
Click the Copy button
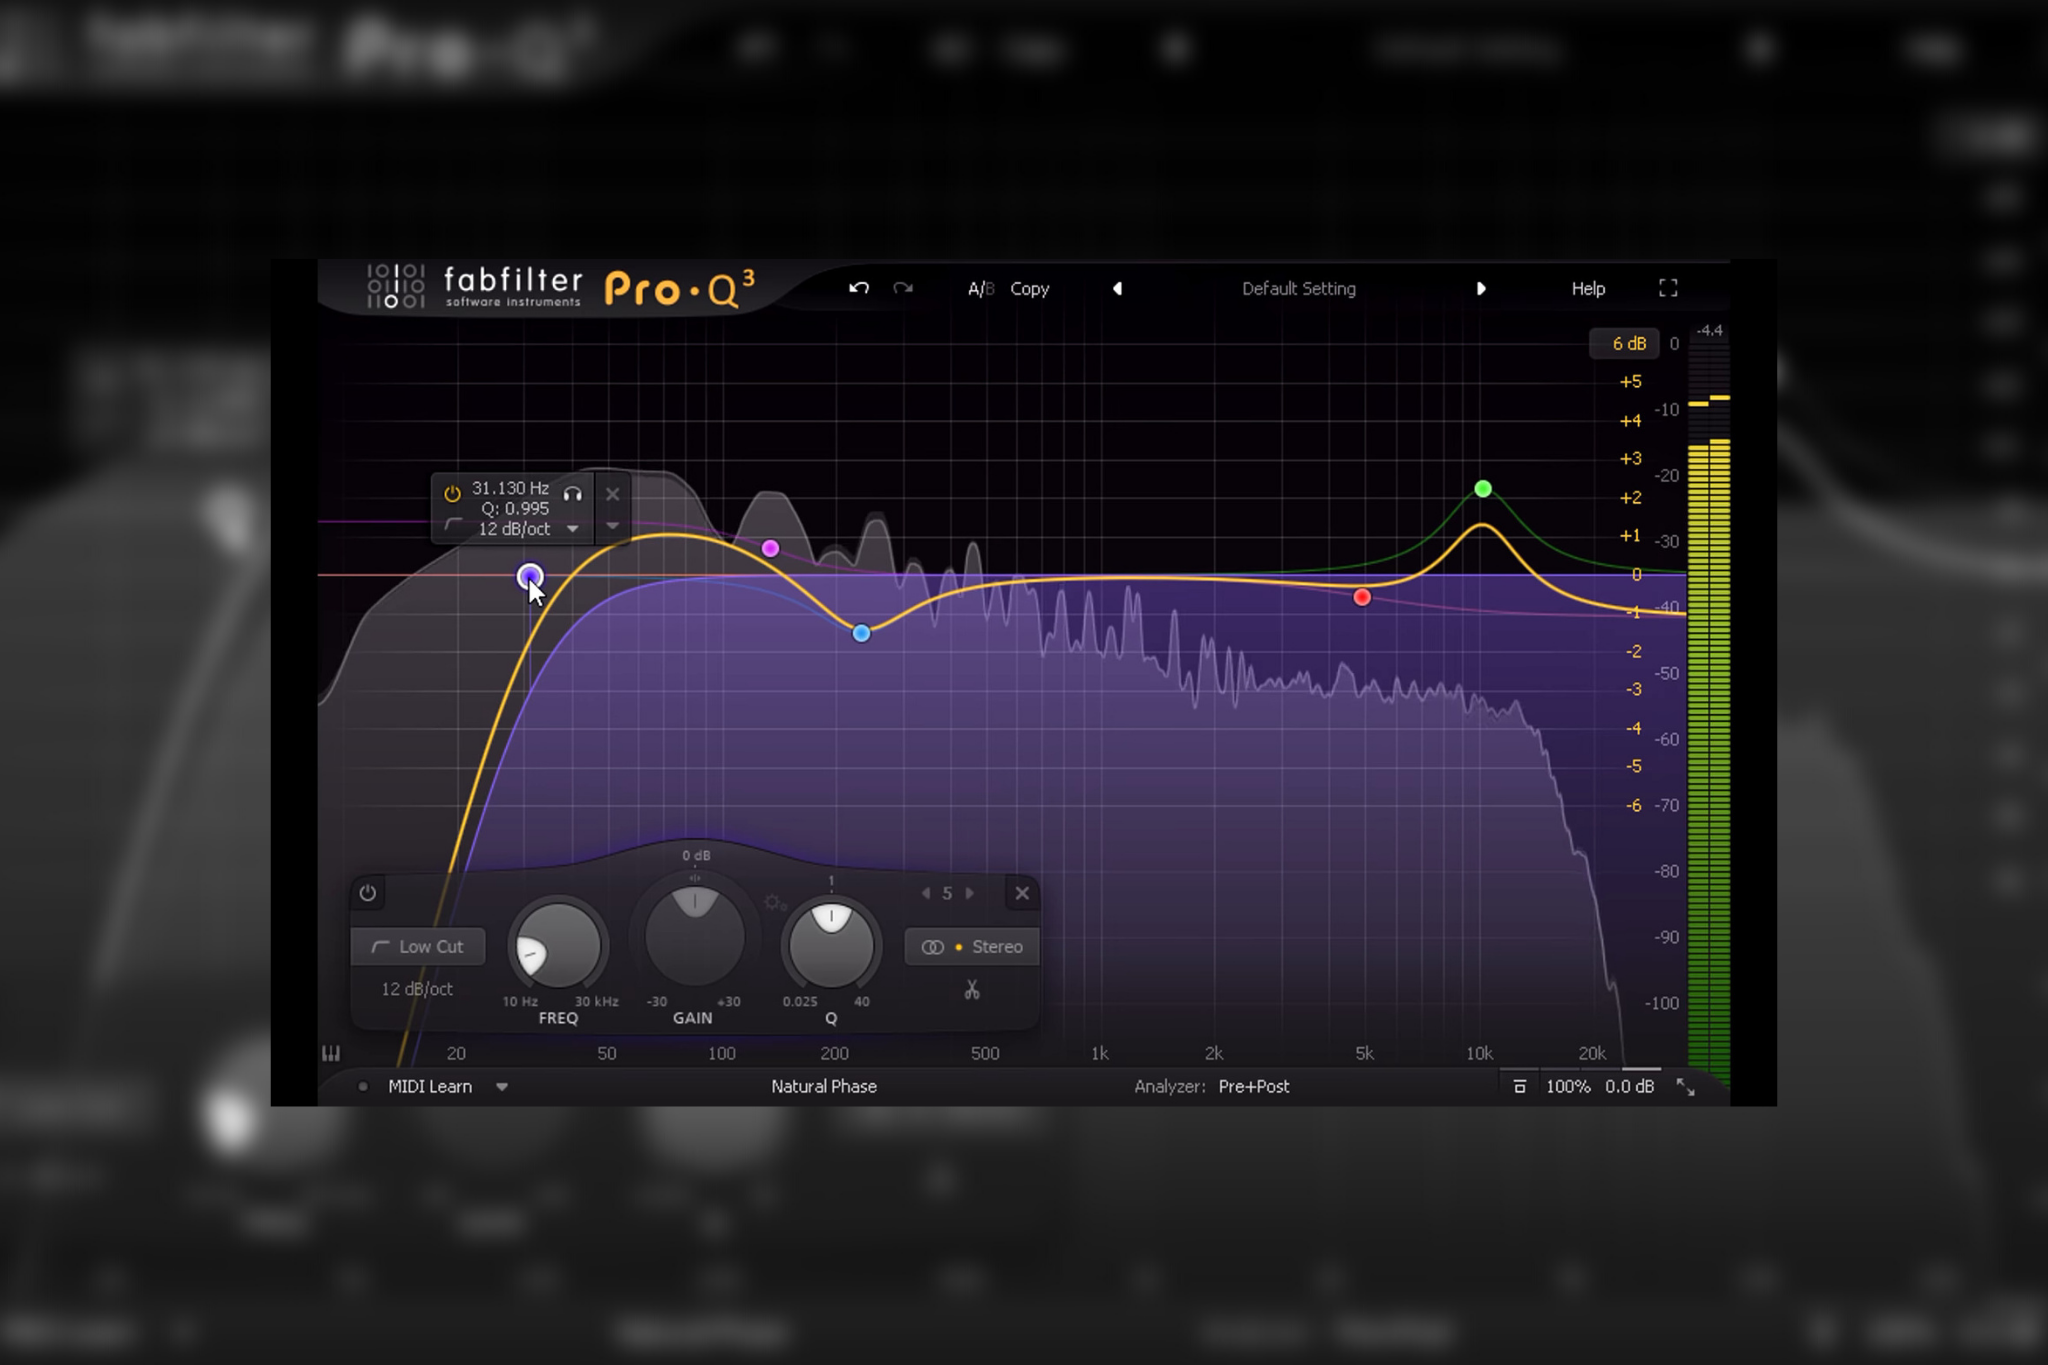tap(1029, 288)
